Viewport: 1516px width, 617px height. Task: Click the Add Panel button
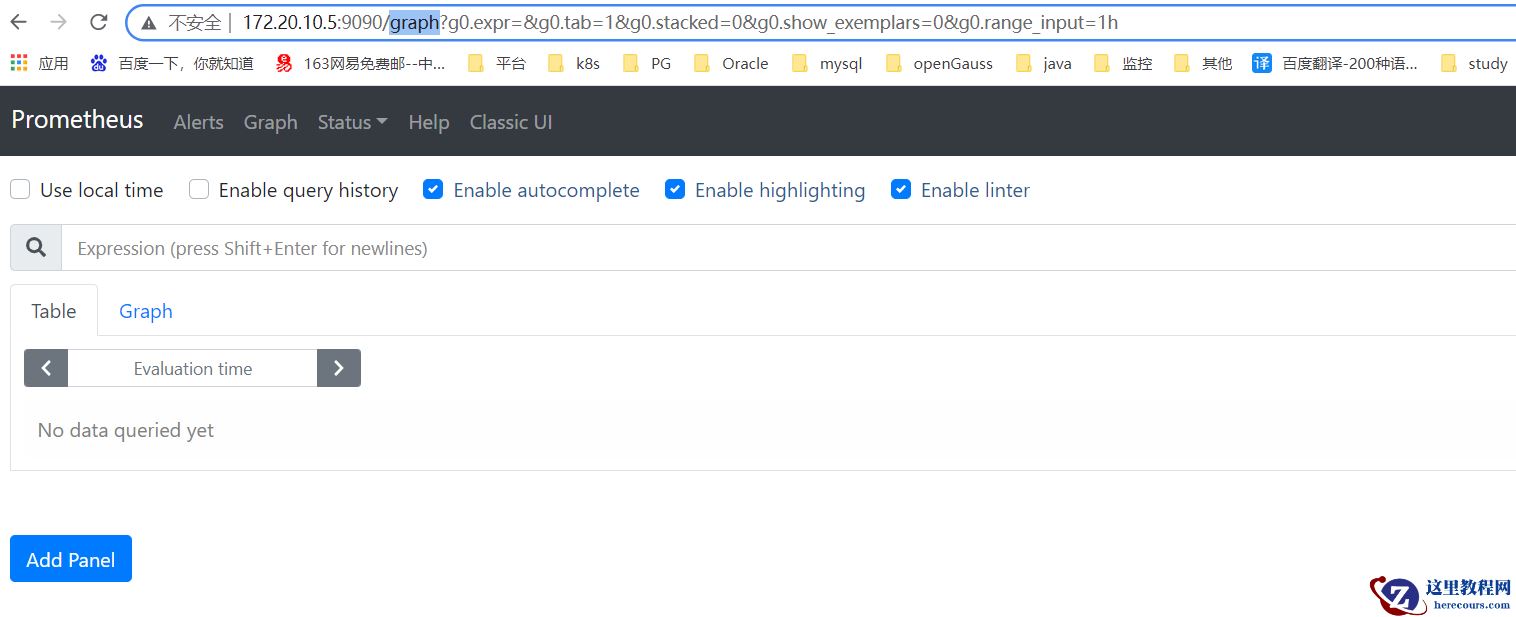(x=71, y=559)
